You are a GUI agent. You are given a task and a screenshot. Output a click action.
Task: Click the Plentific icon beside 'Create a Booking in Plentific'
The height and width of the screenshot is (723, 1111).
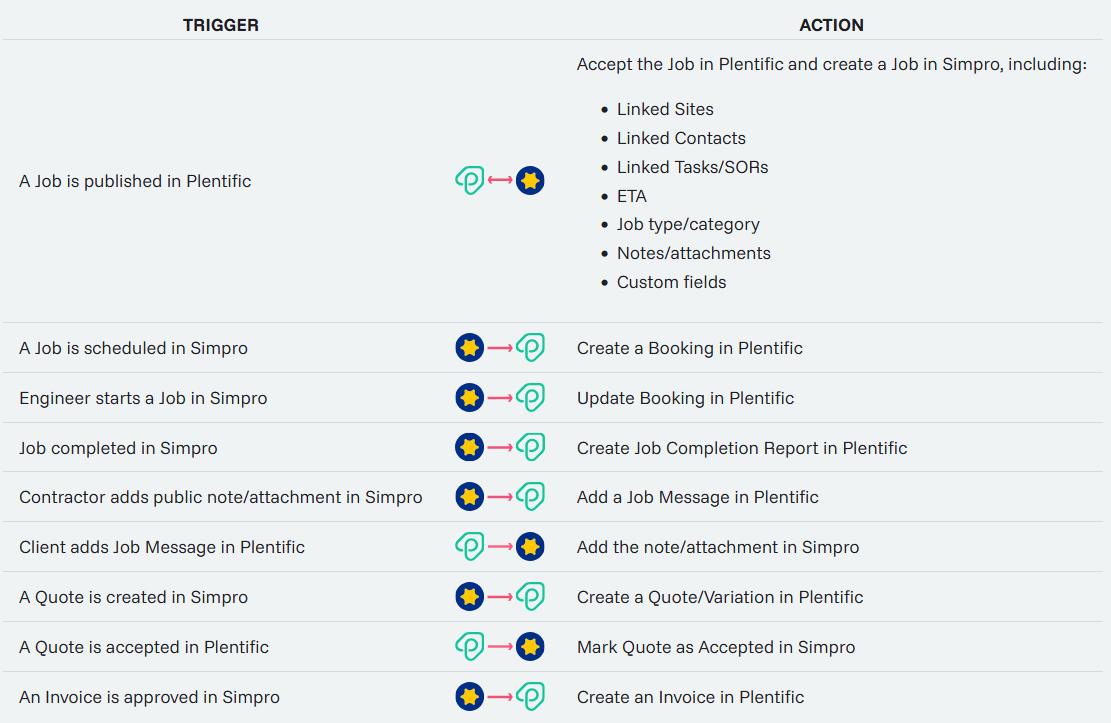click(530, 348)
